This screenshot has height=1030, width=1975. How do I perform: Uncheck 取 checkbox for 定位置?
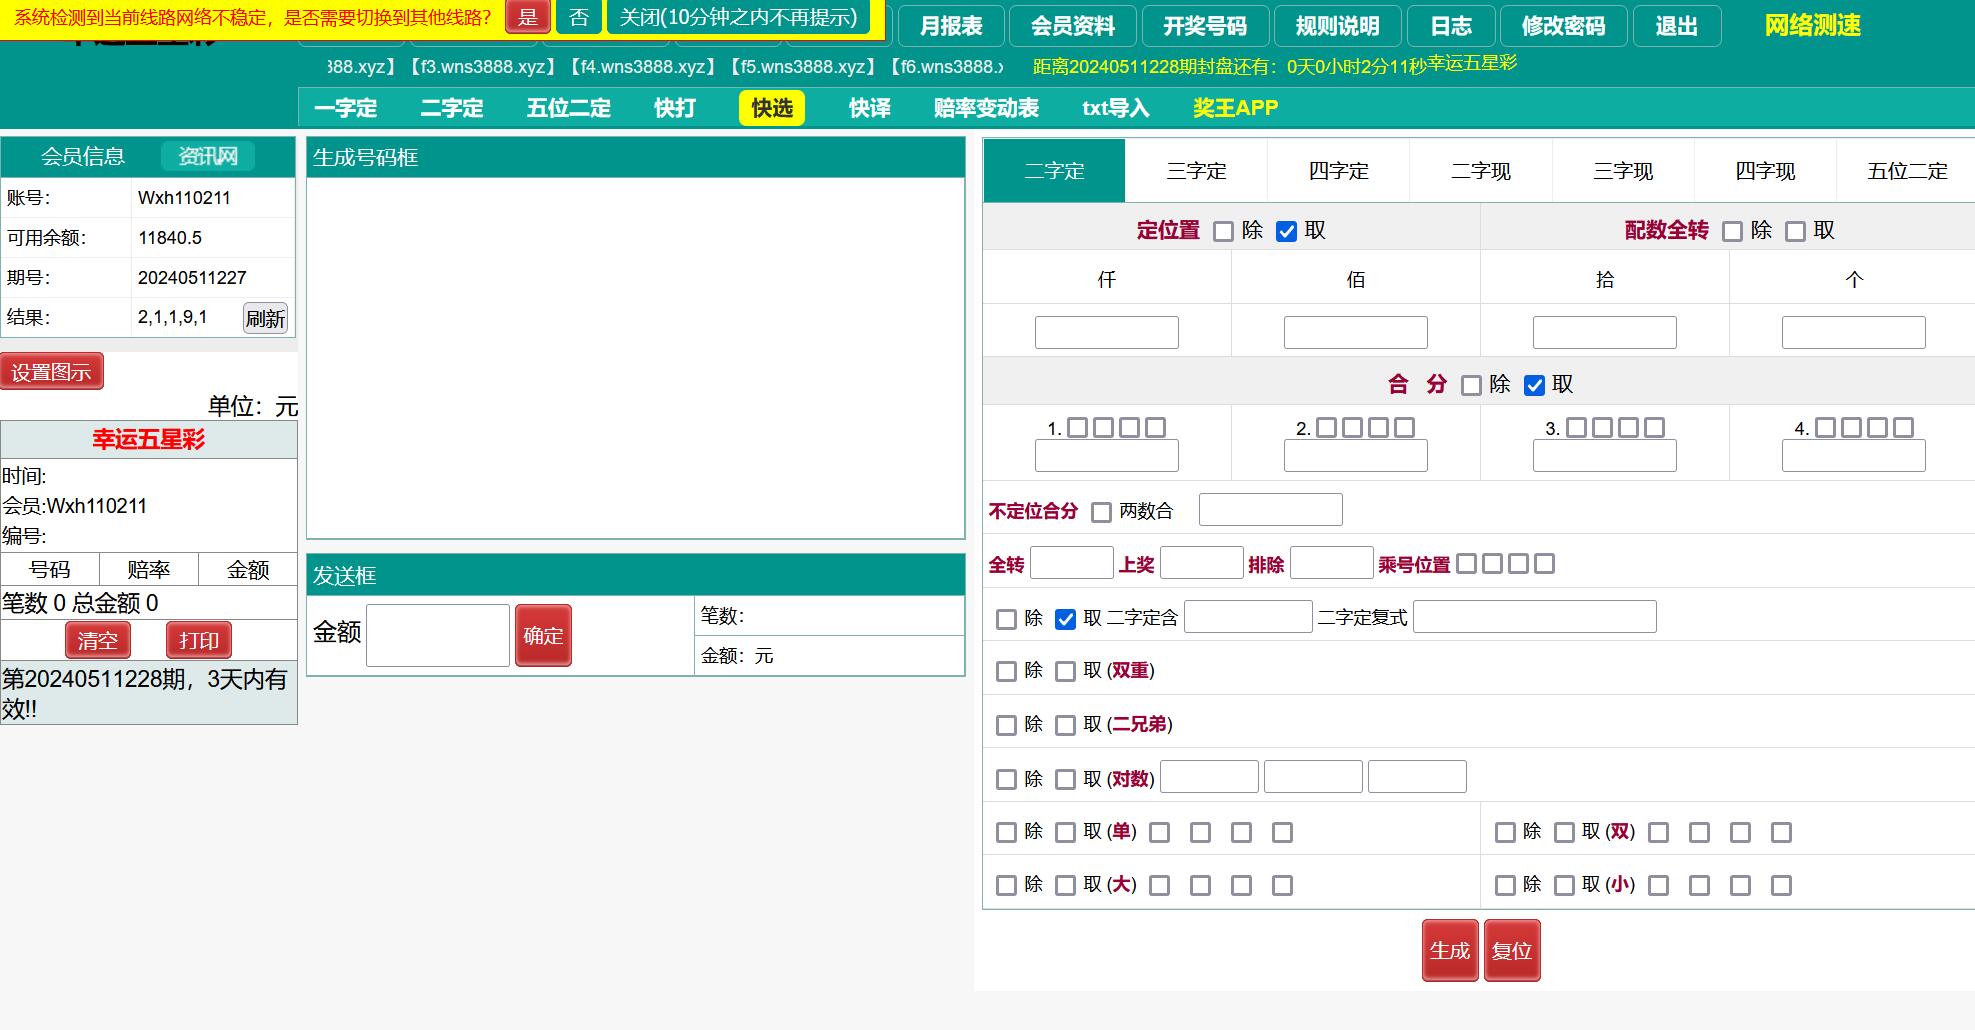click(x=1287, y=232)
